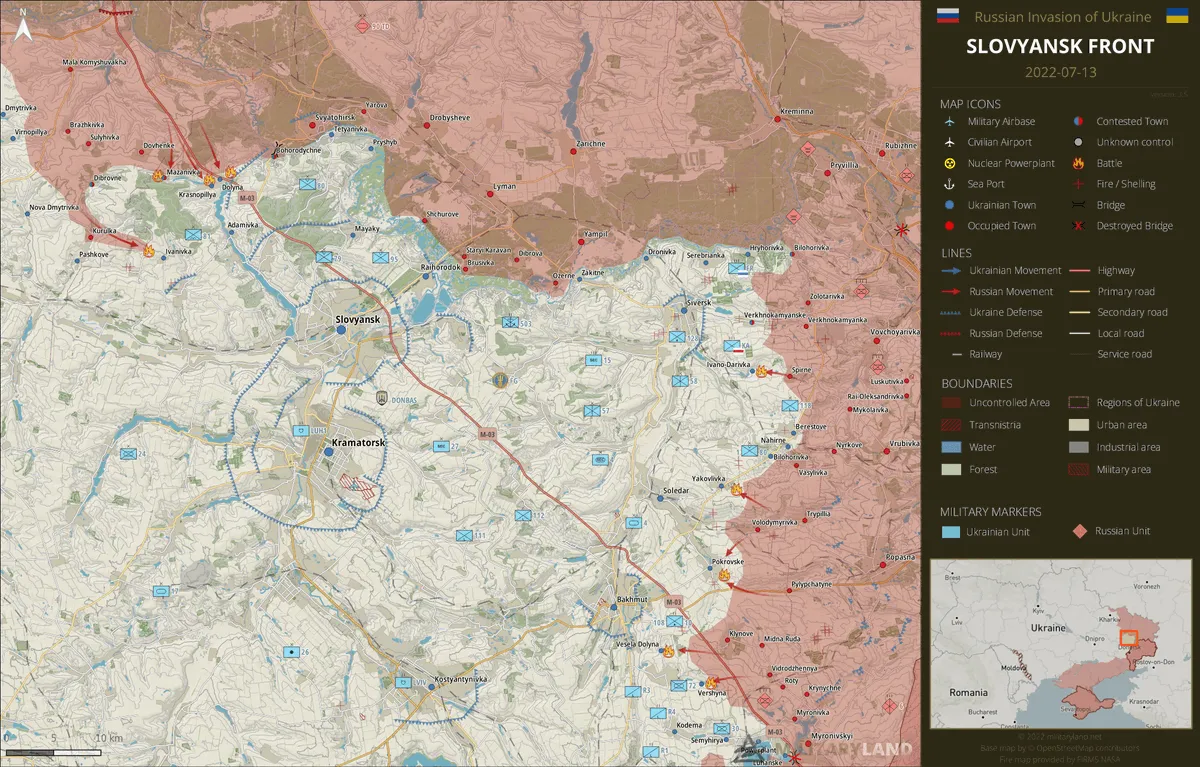The height and width of the screenshot is (767, 1200).
Task: Click the Popasna town label
Action: pos(900,557)
